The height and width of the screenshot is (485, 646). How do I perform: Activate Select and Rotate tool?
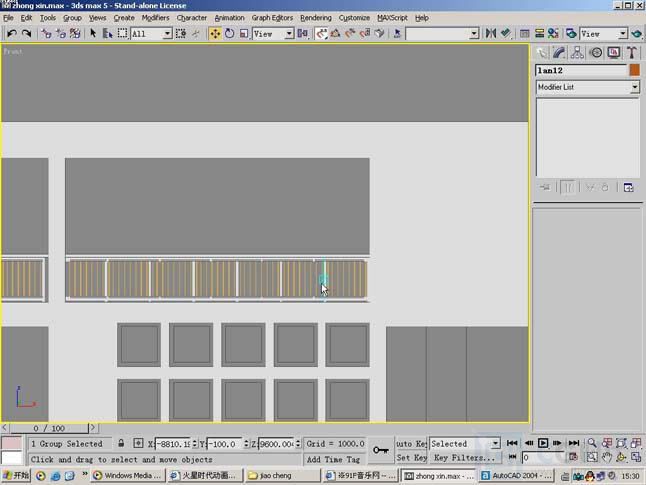click(x=229, y=33)
